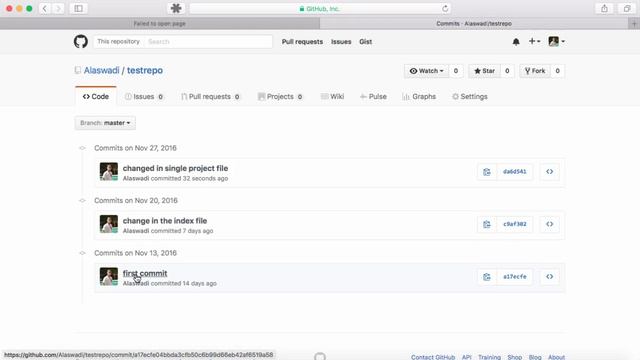Switch to 'Commits · Alaswadi/testrepo' tab
The width and height of the screenshot is (640, 360).
click(x=474, y=24)
